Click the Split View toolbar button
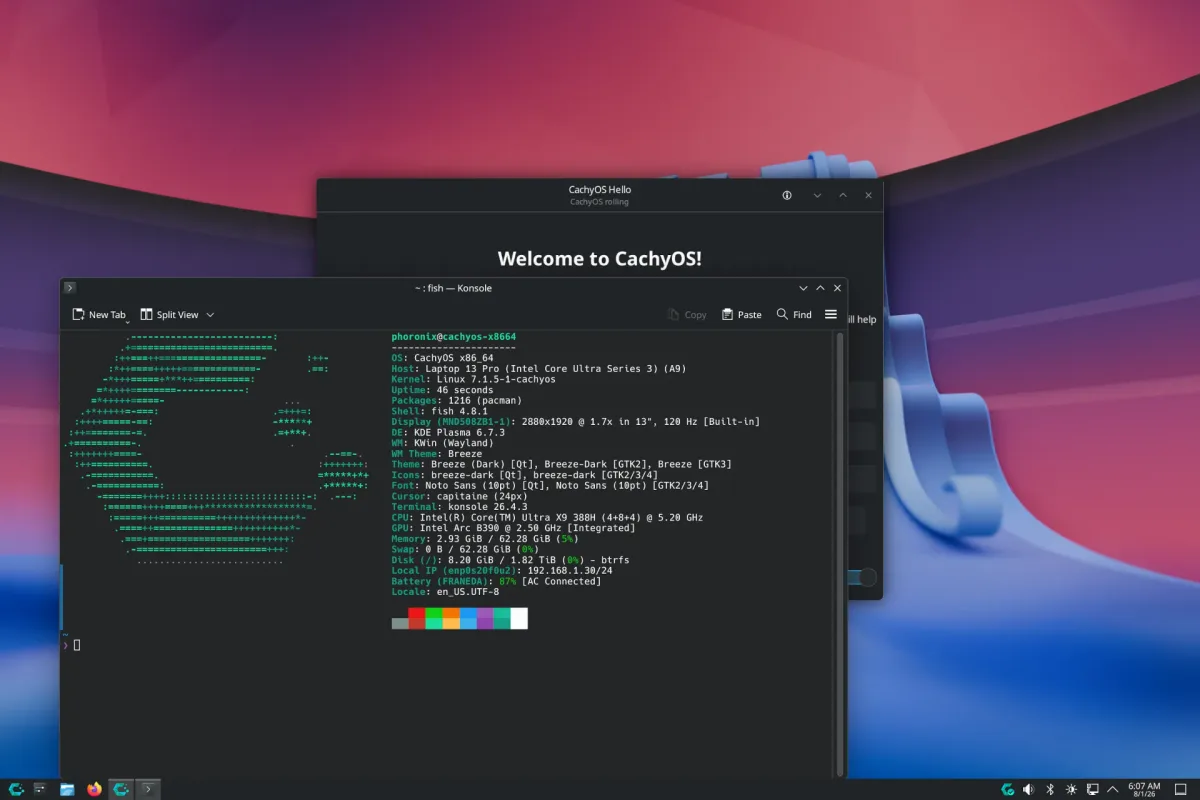 (169, 314)
